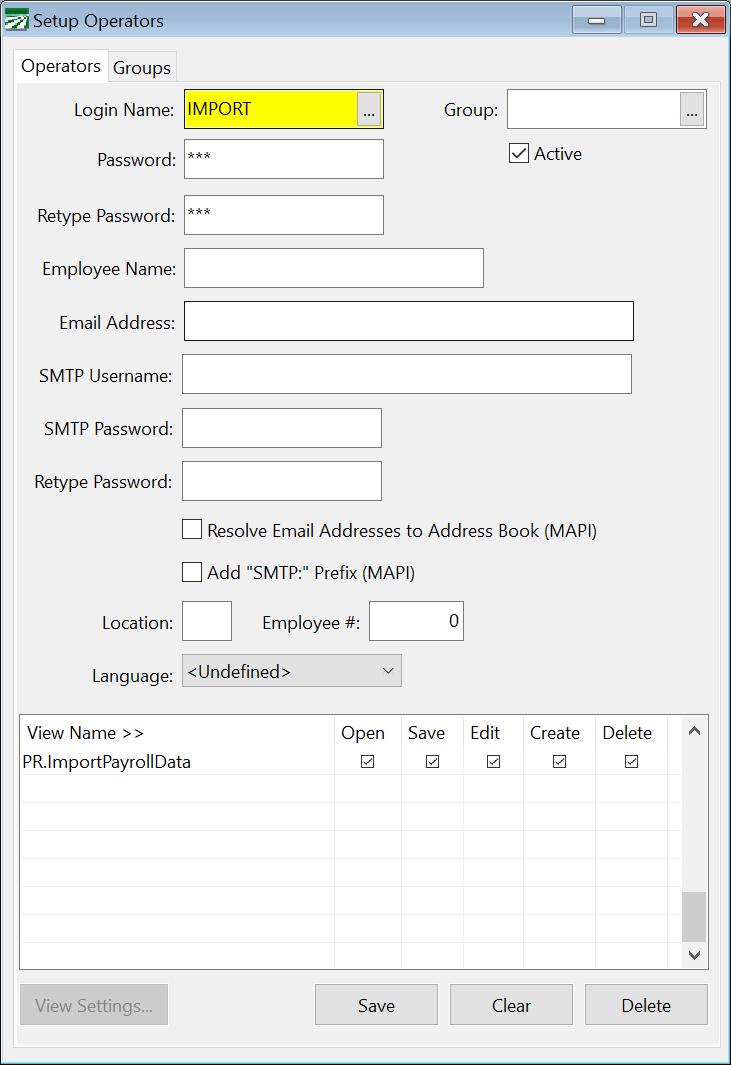The width and height of the screenshot is (731, 1065).
Task: Click the permissions grid scrollbar thumb
Action: (x=694, y=916)
